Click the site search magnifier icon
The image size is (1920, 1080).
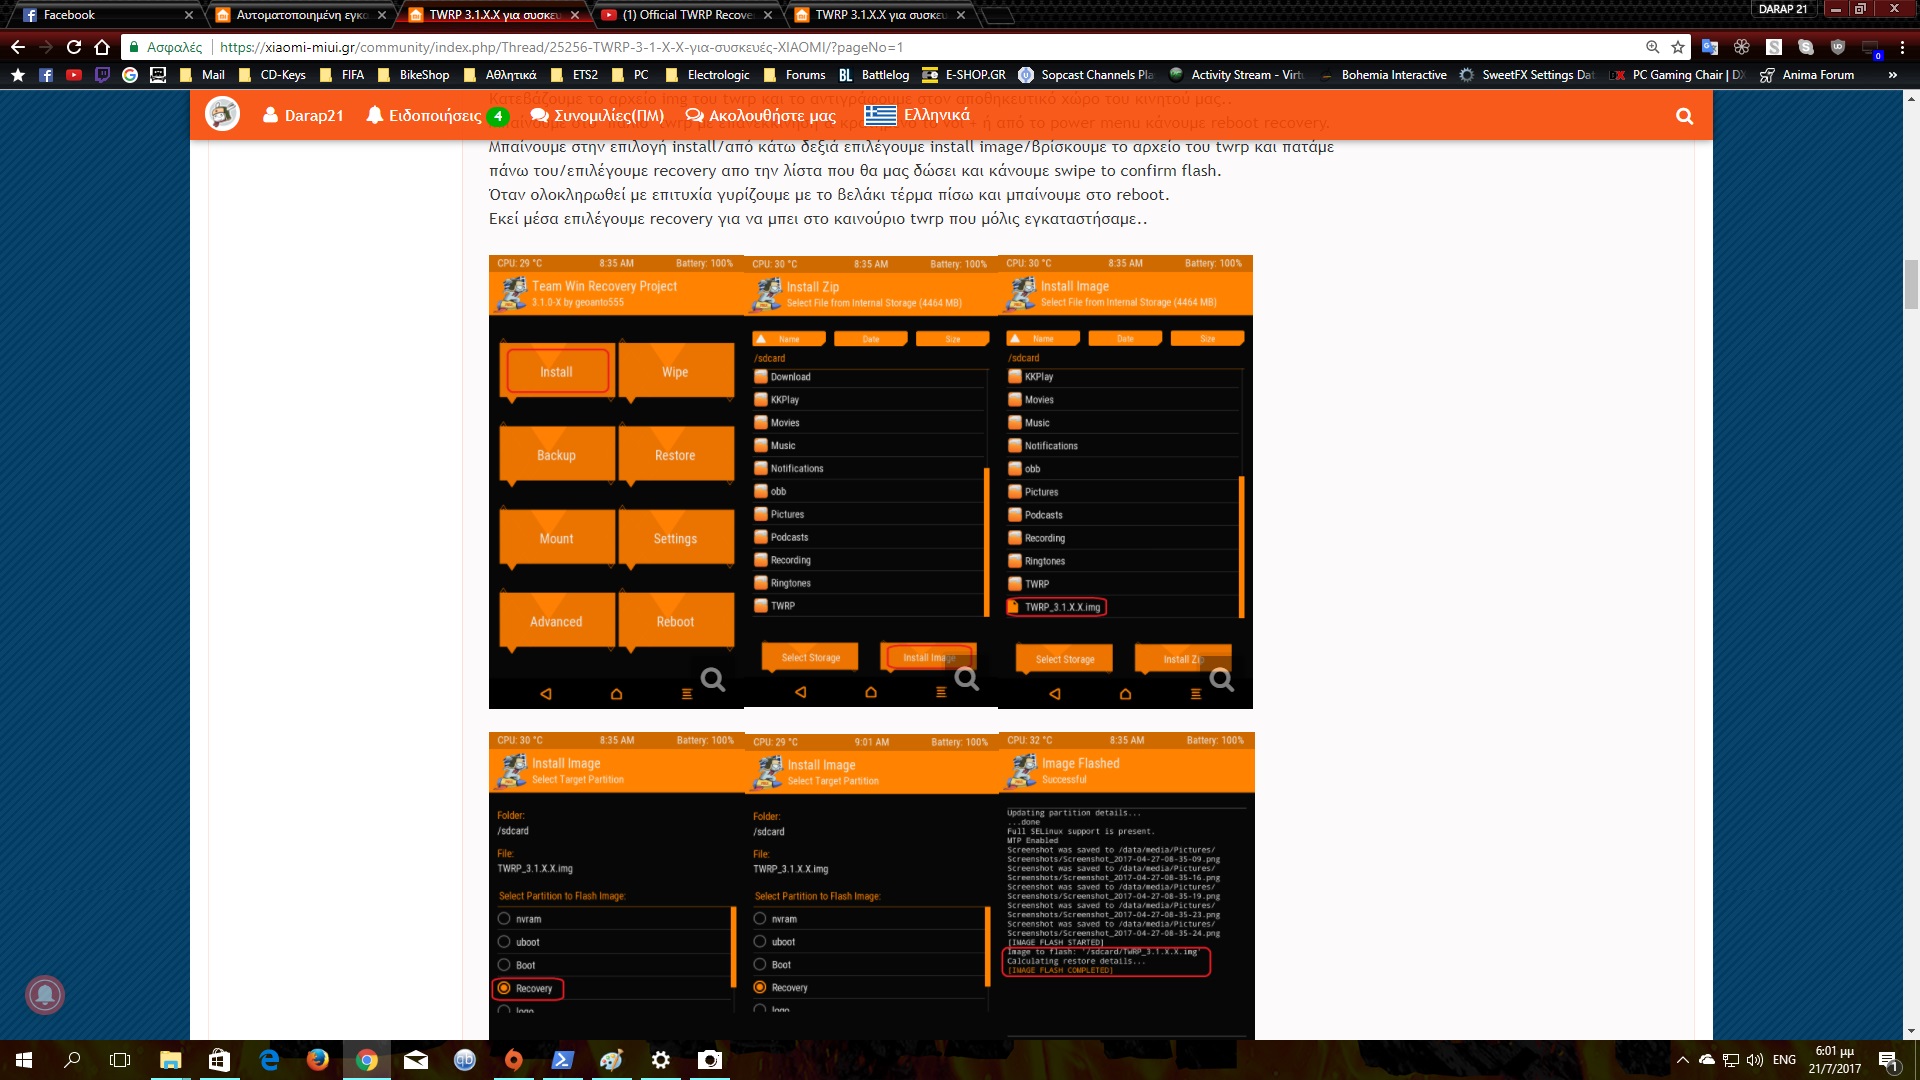click(1684, 116)
